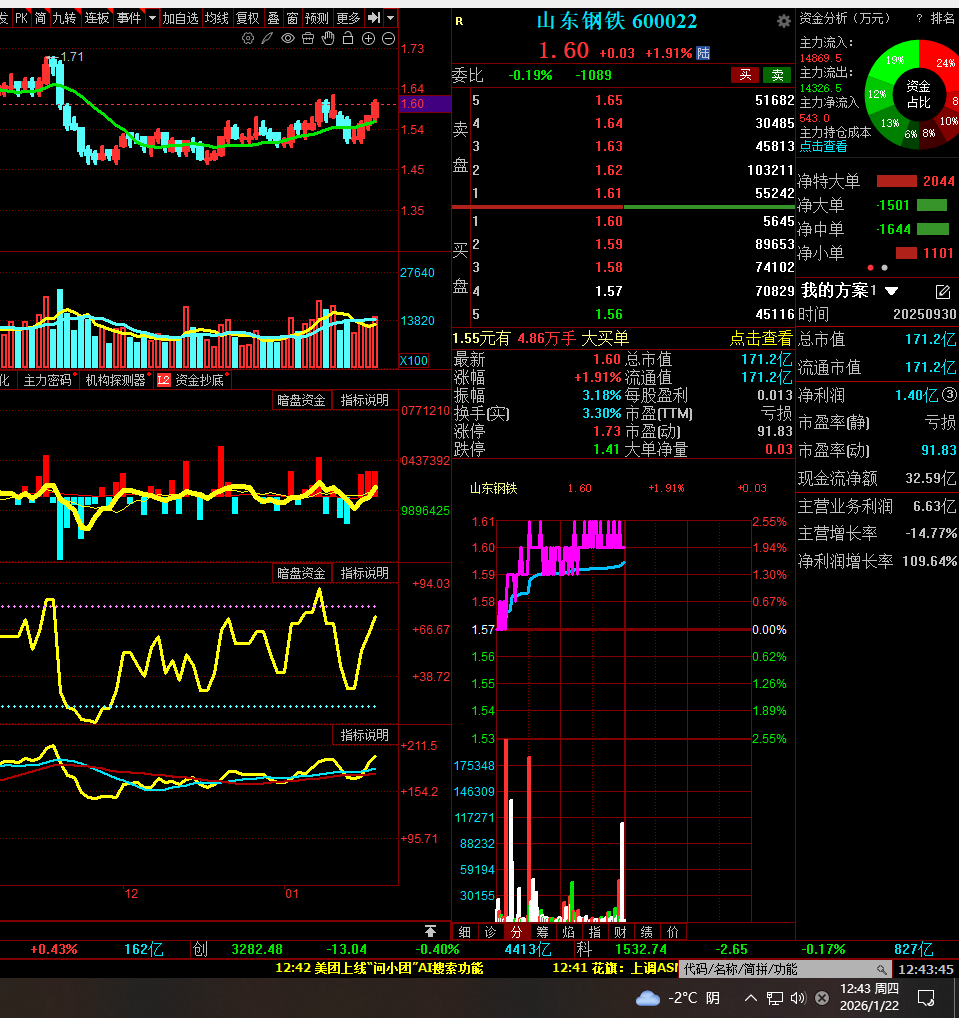This screenshot has height=1018, width=959.
Task: Toggle the 连板 indicator
Action: [x=97, y=18]
